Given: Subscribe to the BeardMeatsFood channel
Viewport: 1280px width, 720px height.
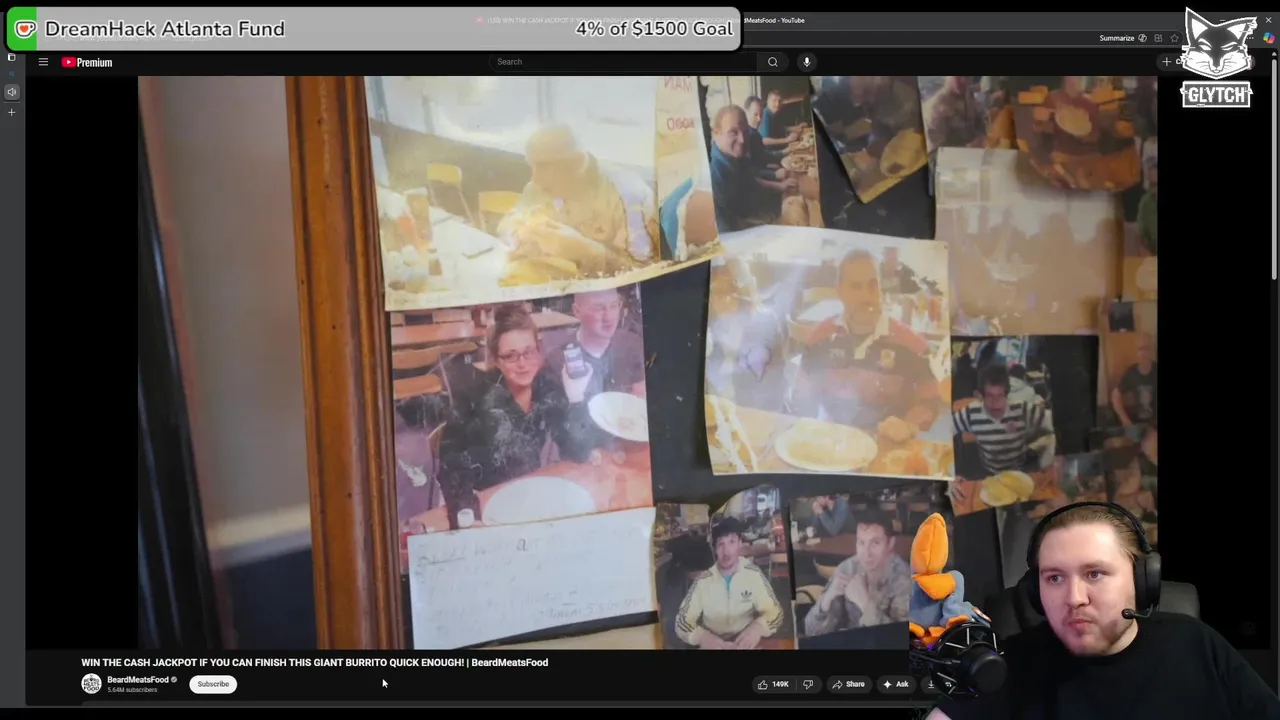Looking at the screenshot, I should [x=213, y=684].
